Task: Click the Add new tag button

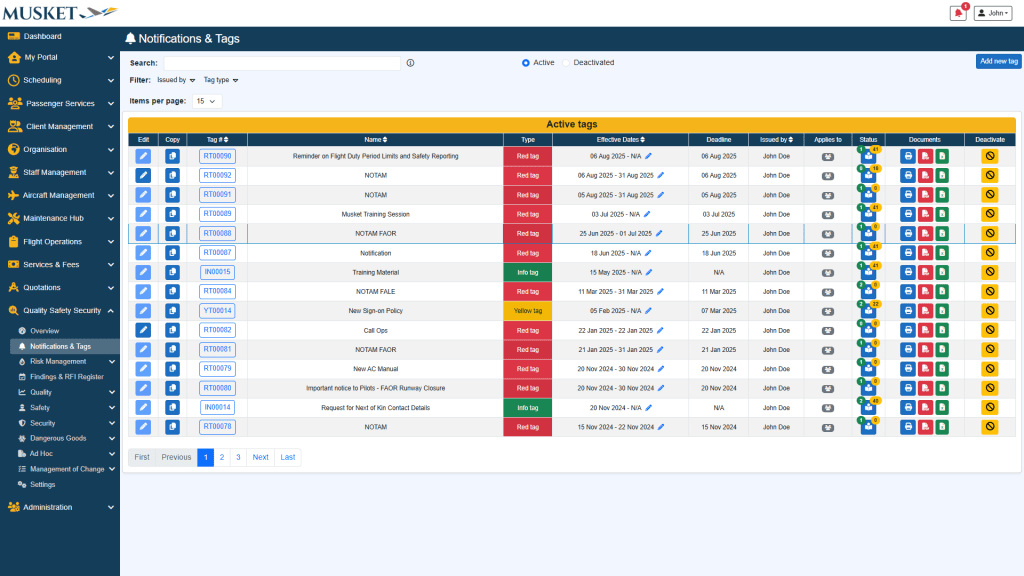Action: coord(998,61)
